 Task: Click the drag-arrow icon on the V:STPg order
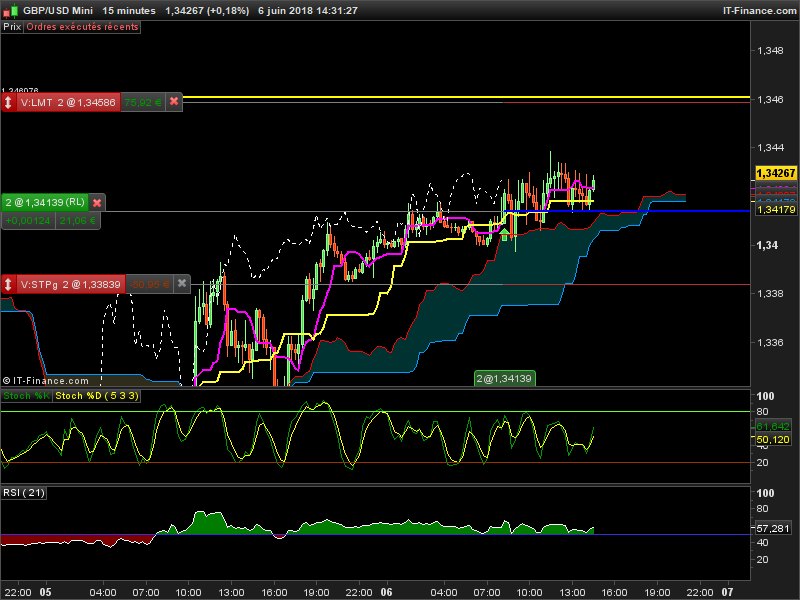(x=8, y=284)
